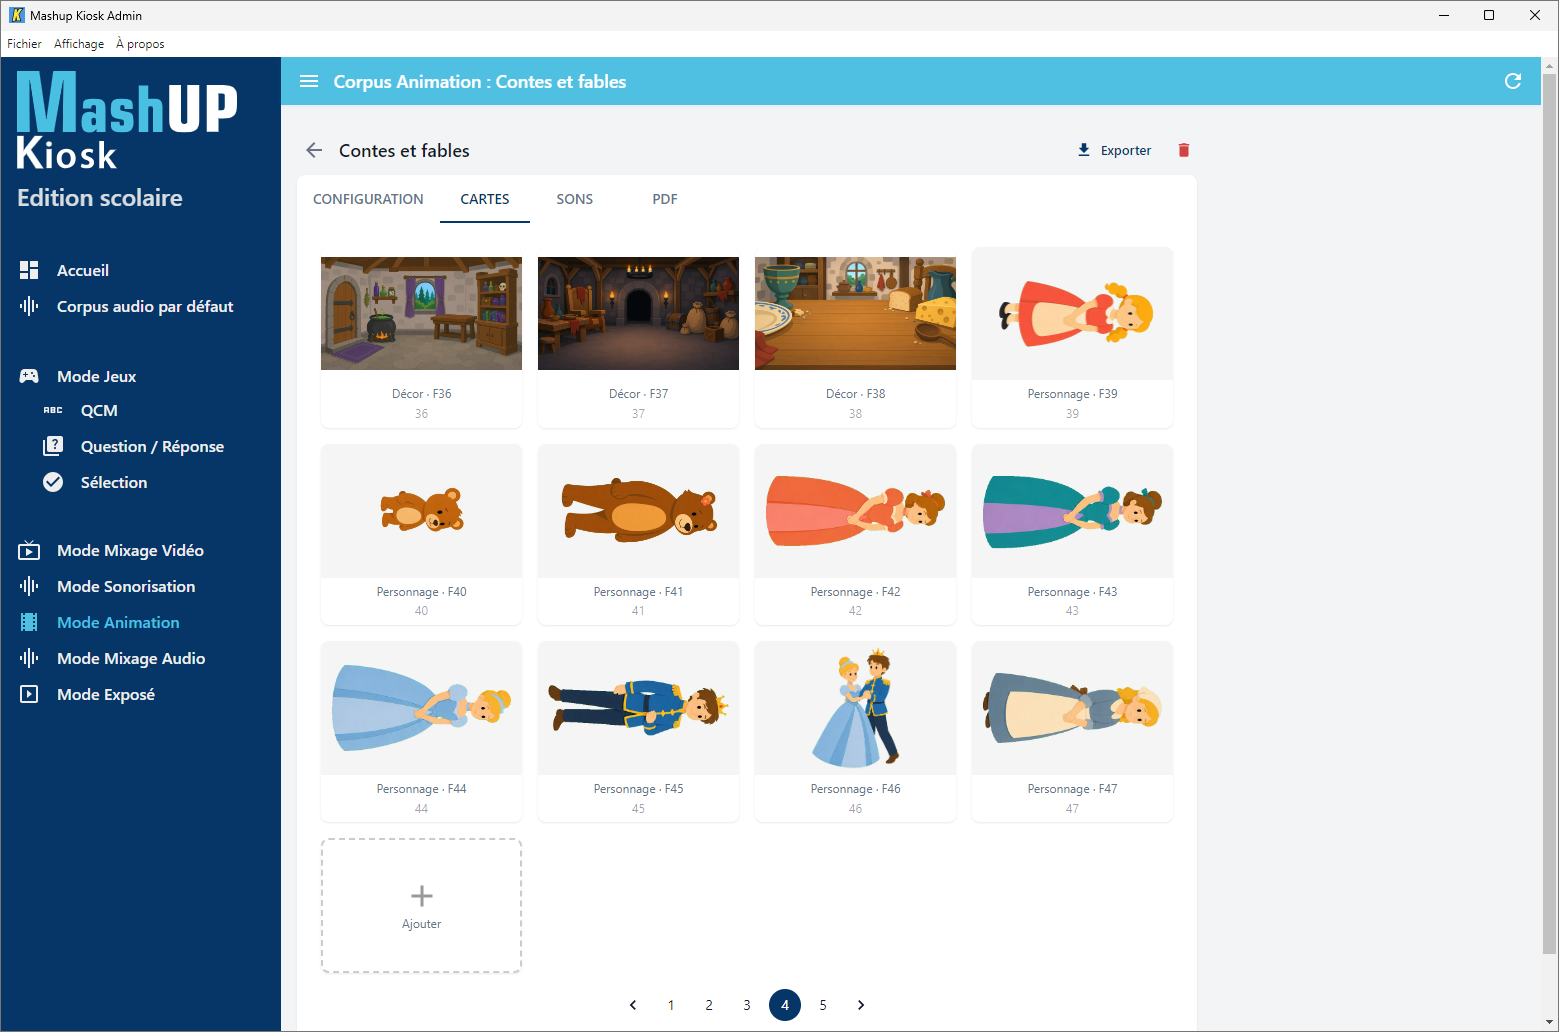Go to page 2

pyautogui.click(x=709, y=1005)
